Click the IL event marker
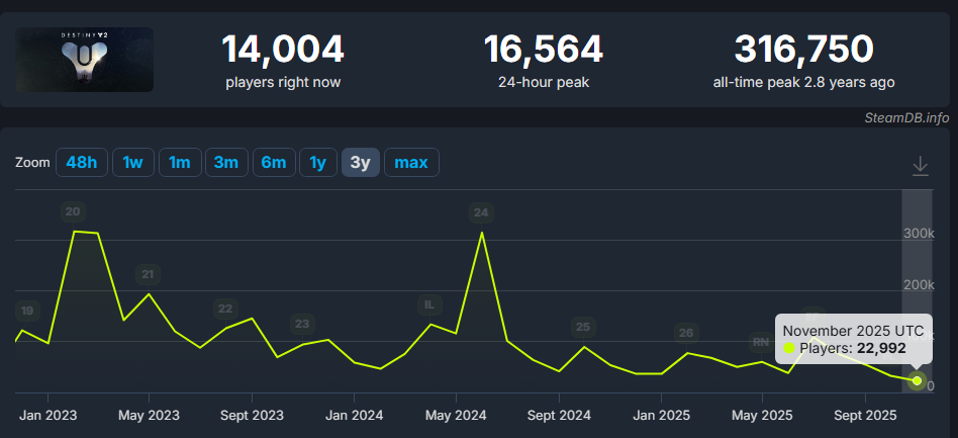This screenshot has width=958, height=438. tap(430, 304)
